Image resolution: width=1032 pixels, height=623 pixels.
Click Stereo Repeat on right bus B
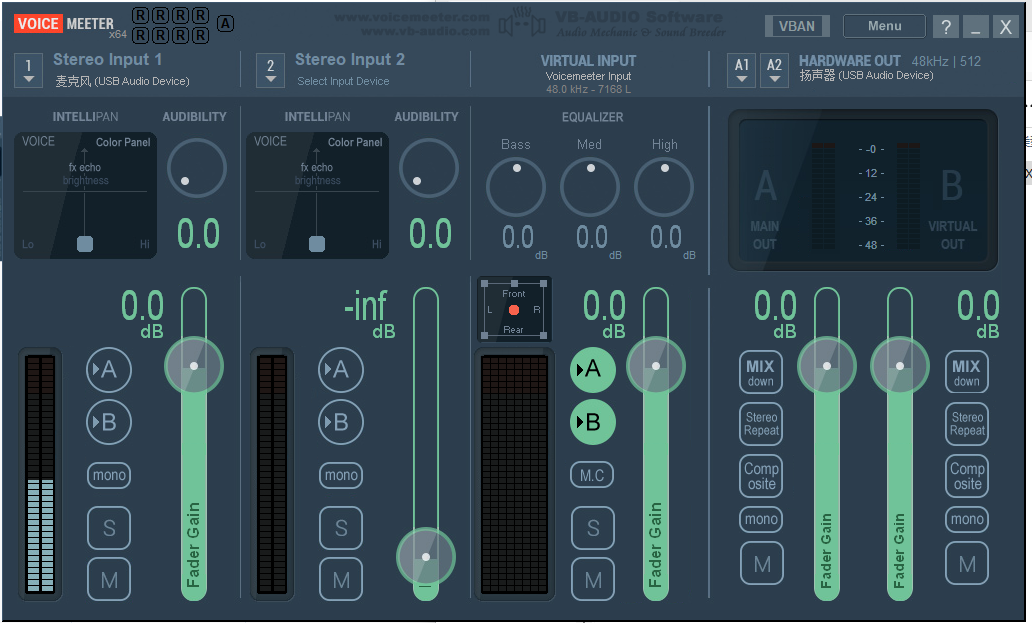(967, 424)
